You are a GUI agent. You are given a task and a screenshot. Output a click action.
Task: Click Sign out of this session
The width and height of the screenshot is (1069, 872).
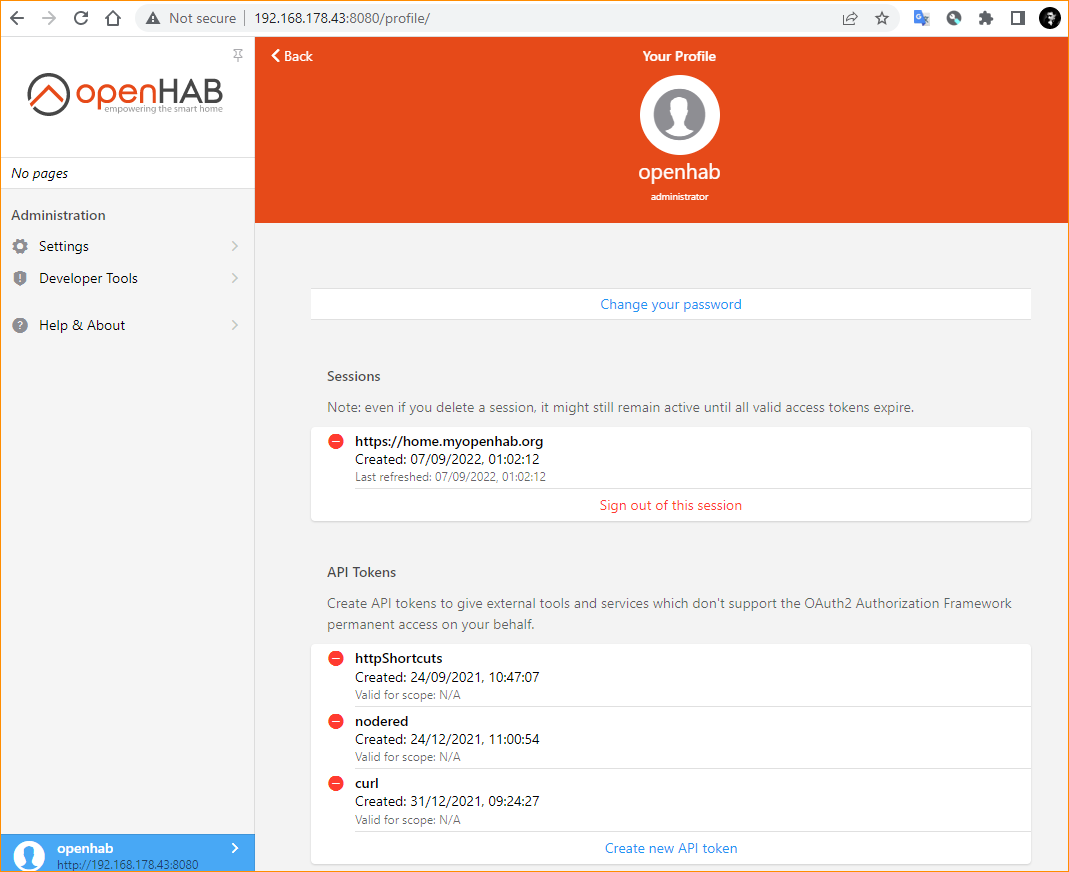pyautogui.click(x=670, y=505)
